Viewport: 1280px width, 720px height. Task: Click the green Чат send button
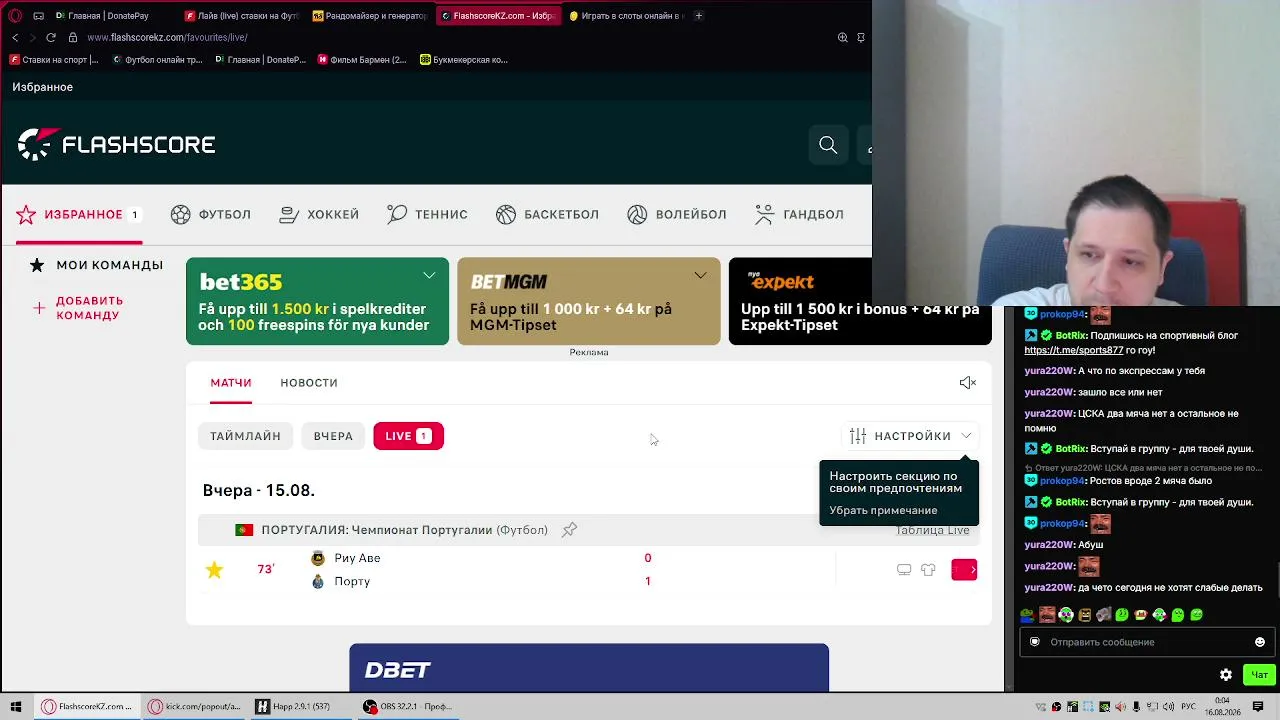point(1260,675)
